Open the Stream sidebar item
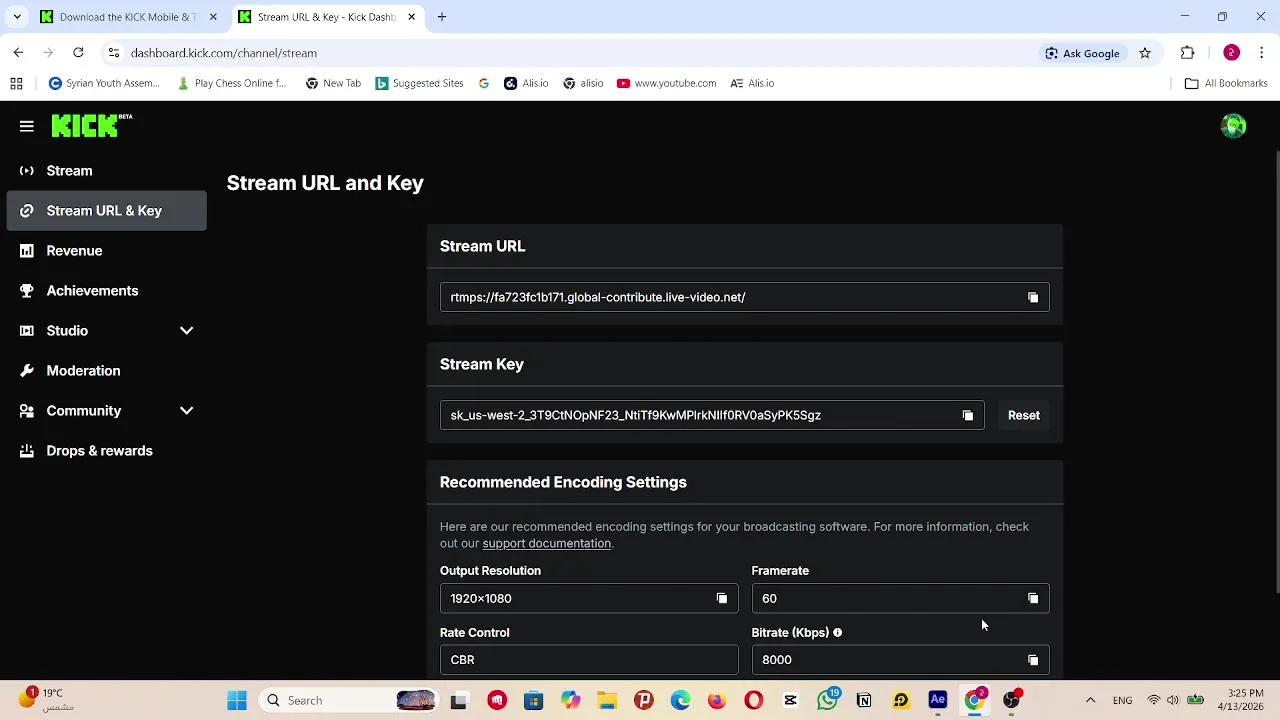The width and height of the screenshot is (1280, 720). [106, 171]
